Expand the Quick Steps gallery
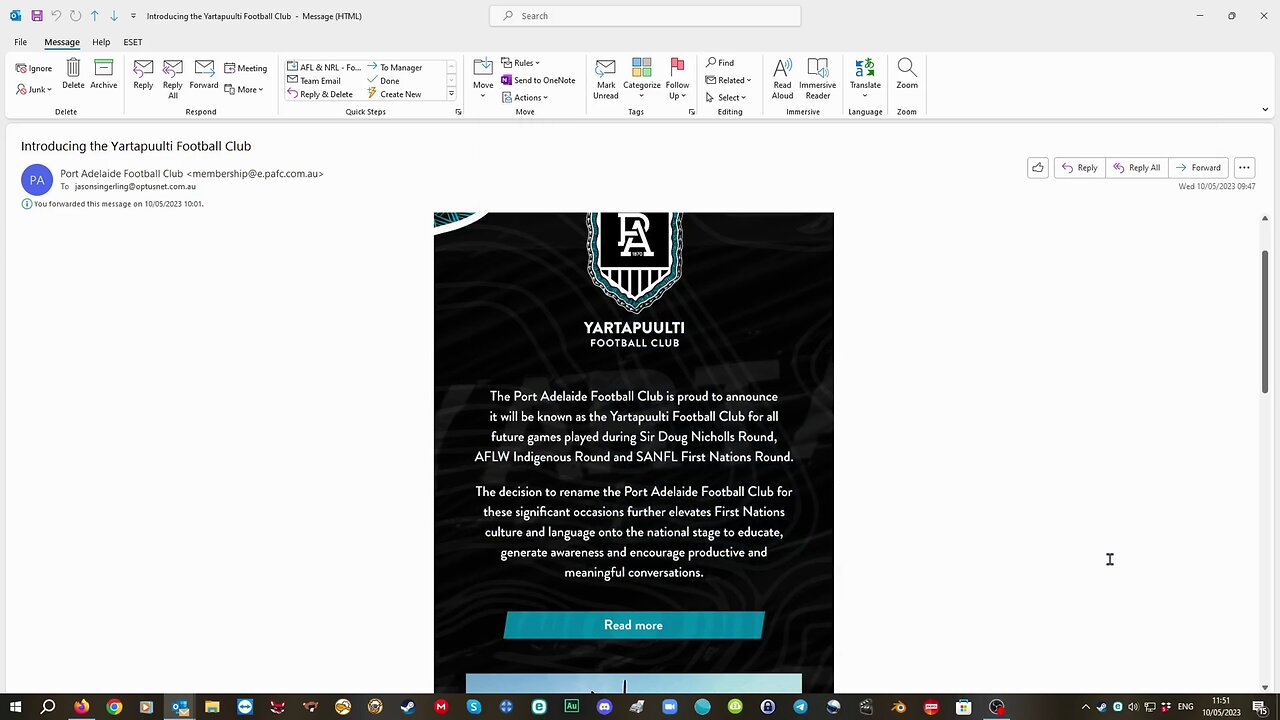This screenshot has width=1280, height=720. [x=451, y=94]
